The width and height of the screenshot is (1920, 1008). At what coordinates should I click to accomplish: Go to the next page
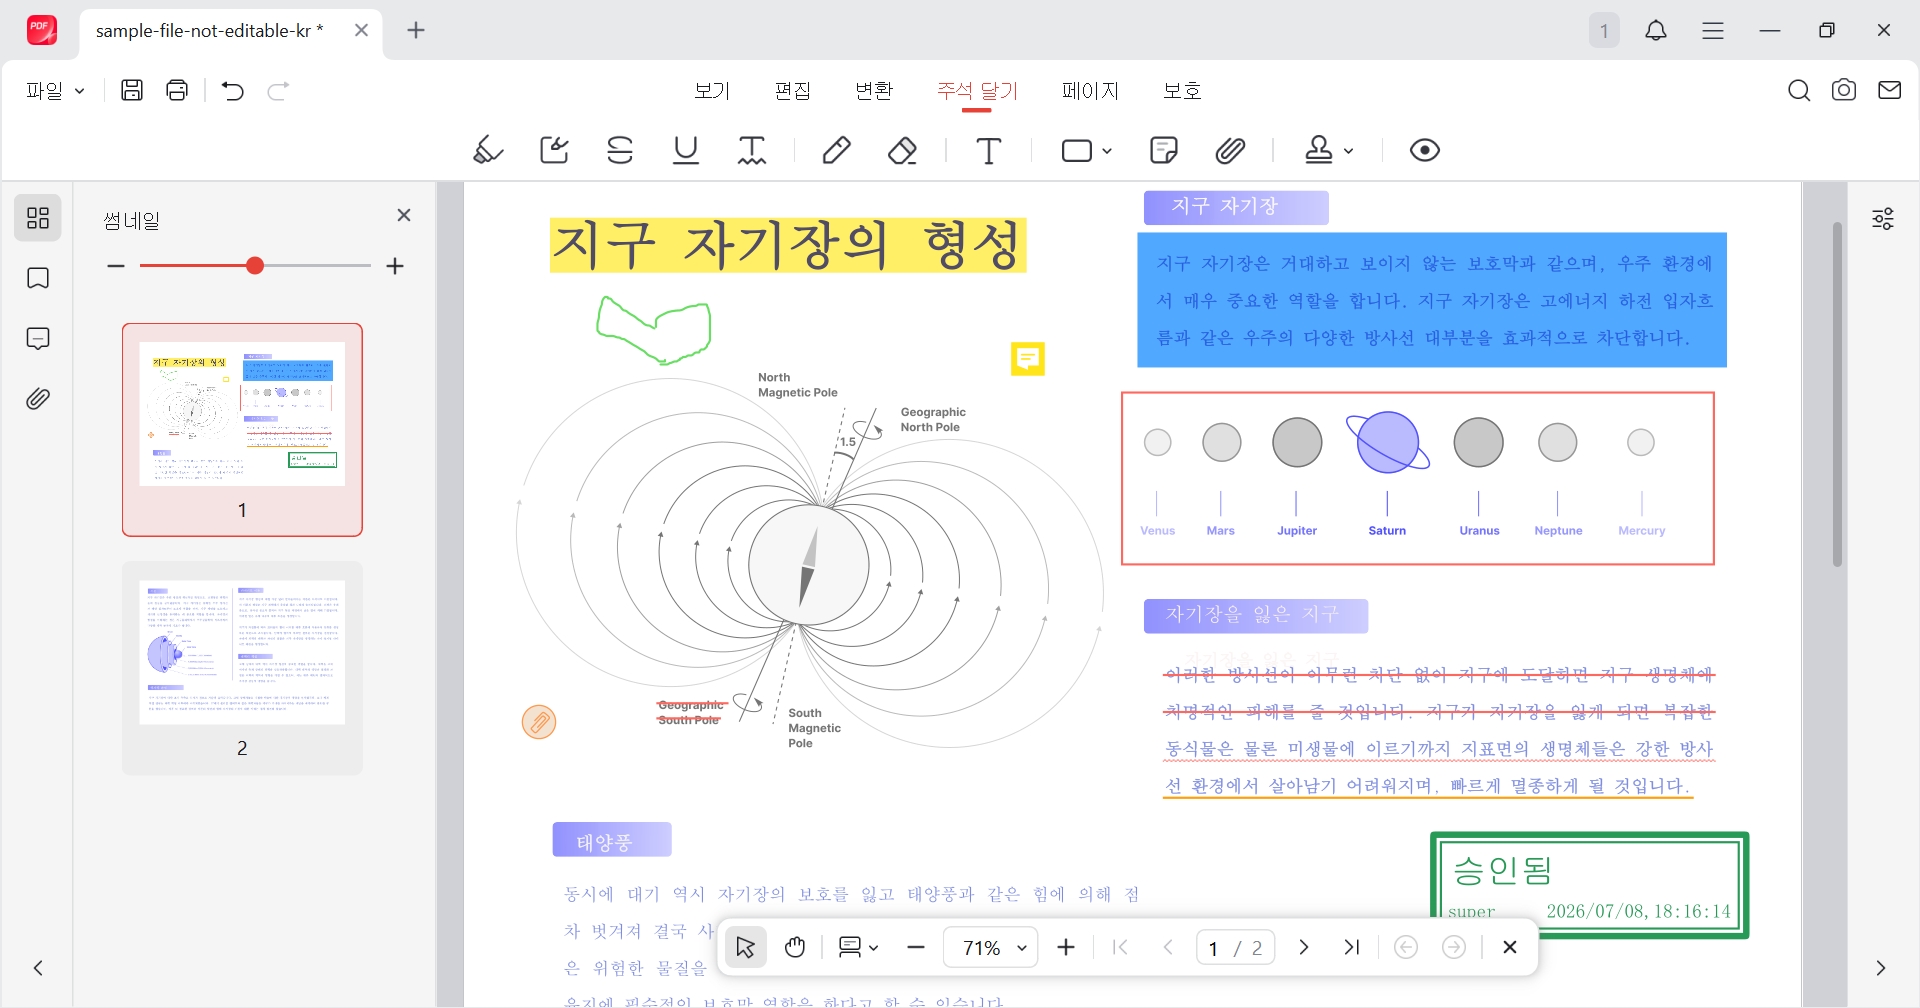pos(1303,947)
